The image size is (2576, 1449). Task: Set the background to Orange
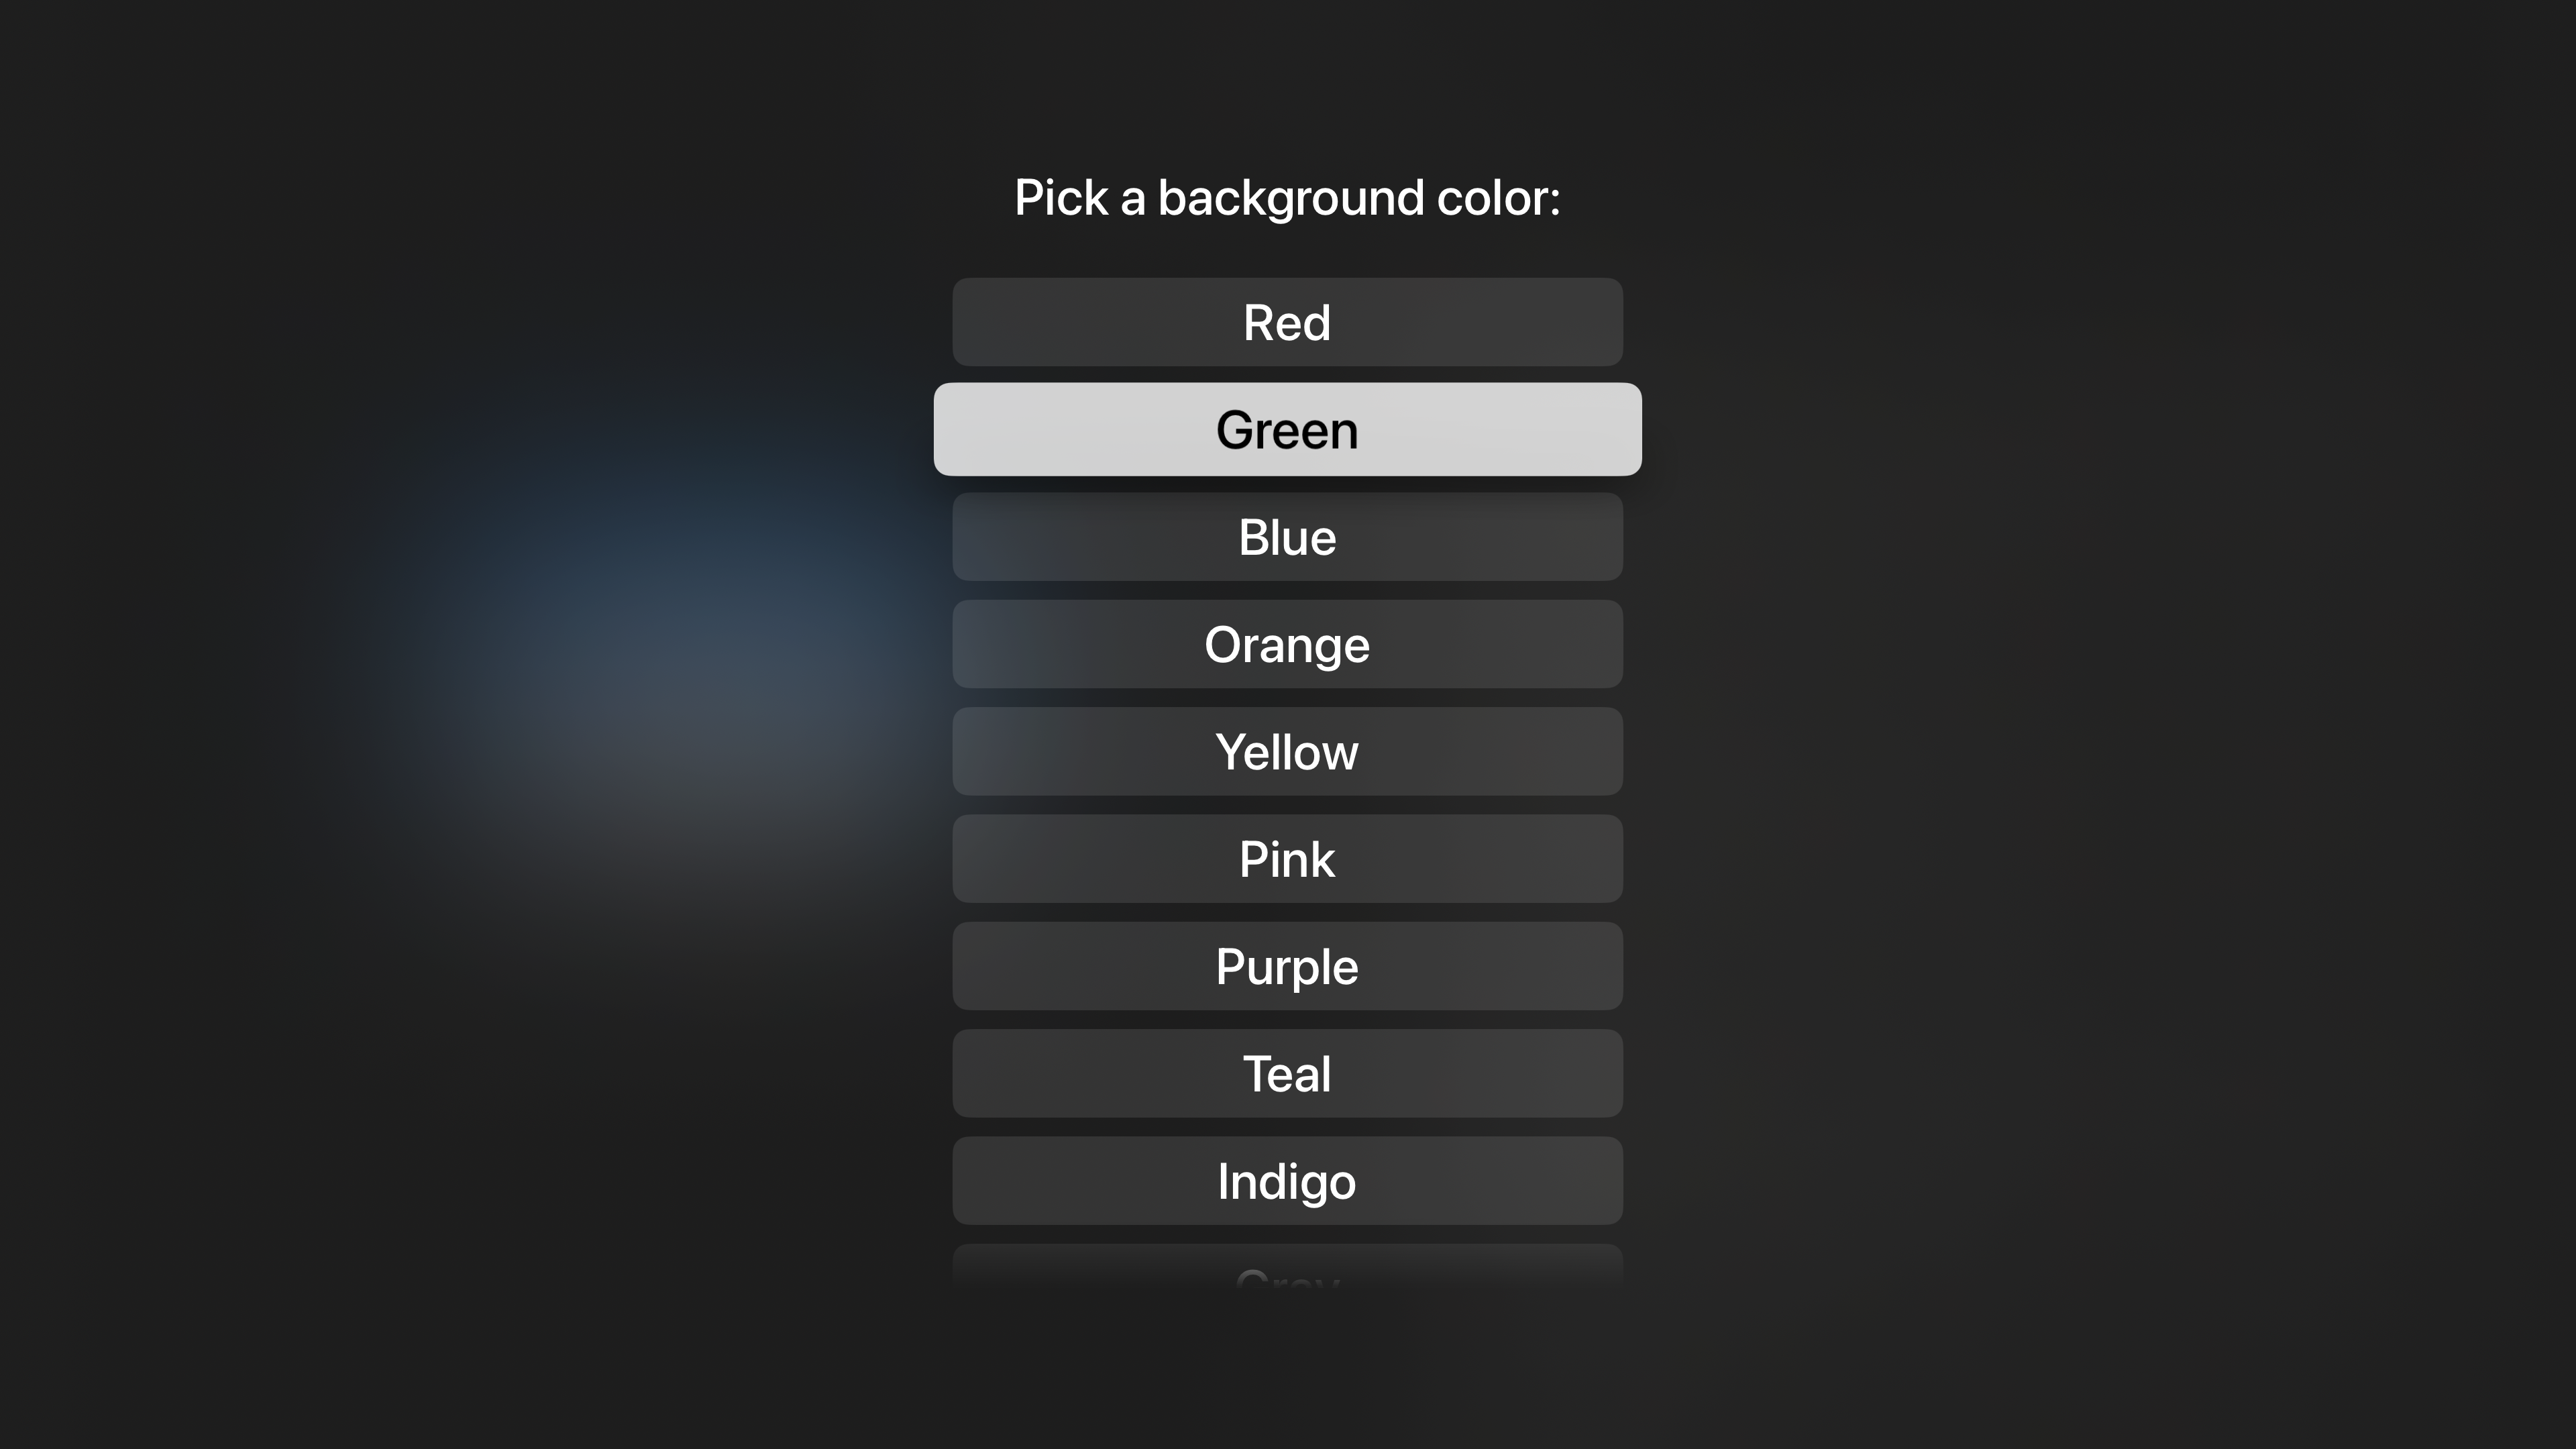point(1287,644)
